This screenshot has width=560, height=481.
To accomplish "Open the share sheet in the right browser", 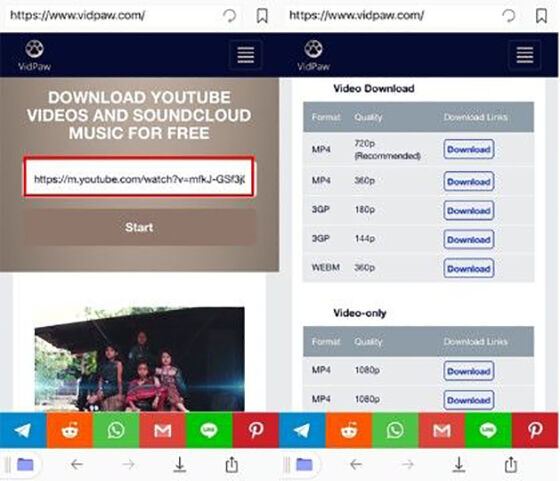I will [511, 464].
